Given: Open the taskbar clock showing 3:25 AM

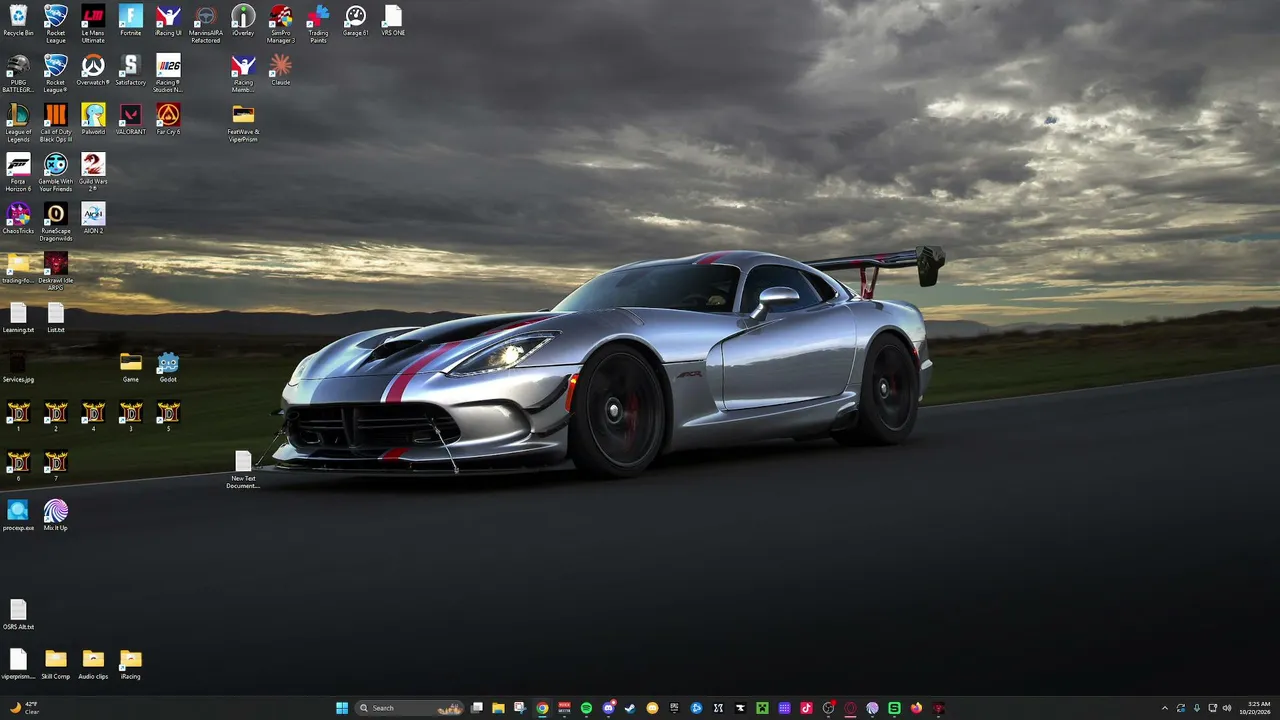Looking at the screenshot, I should (1254, 708).
